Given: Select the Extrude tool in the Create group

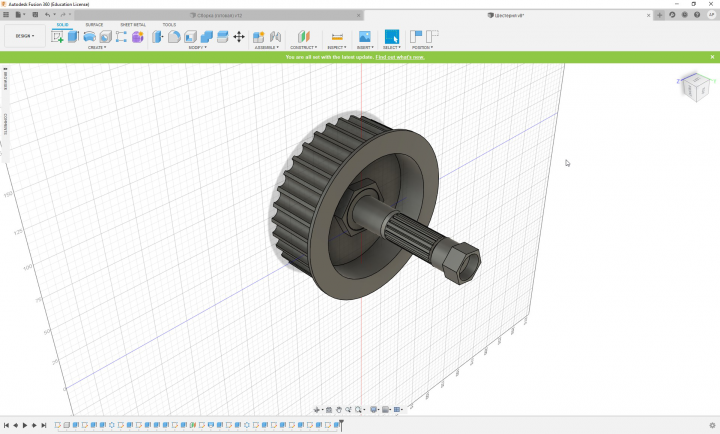Looking at the screenshot, I should pyautogui.click(x=73, y=37).
